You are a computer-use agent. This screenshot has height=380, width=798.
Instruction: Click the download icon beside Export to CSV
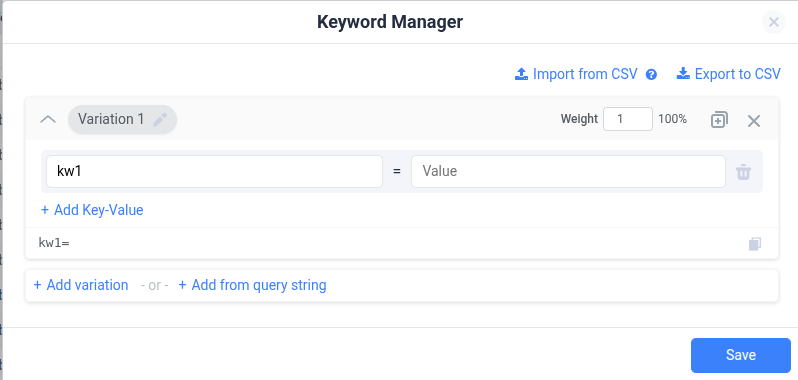[682, 74]
